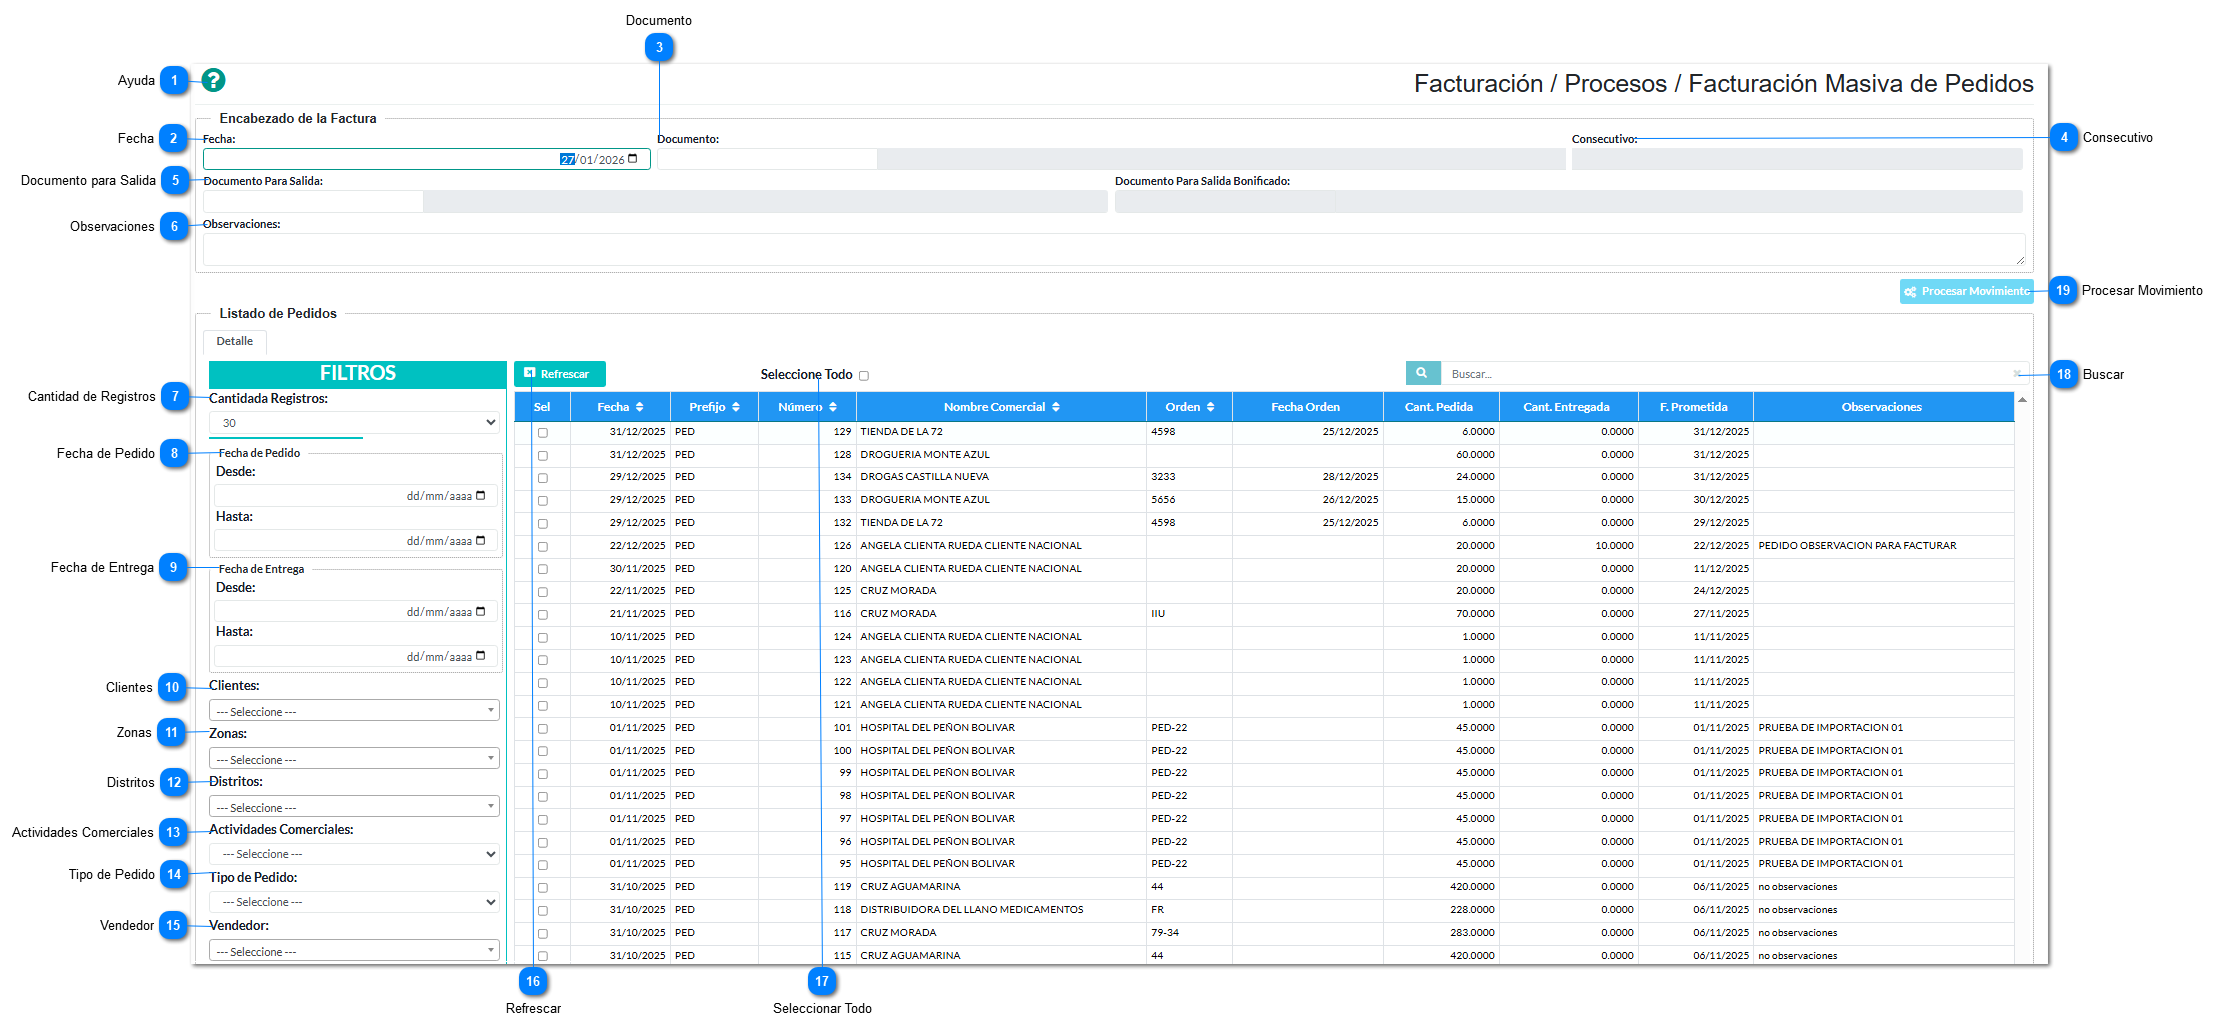Viewport: 2219px width, 1032px height.
Task: Select checkbox for pedido 126 row
Action: (x=543, y=547)
